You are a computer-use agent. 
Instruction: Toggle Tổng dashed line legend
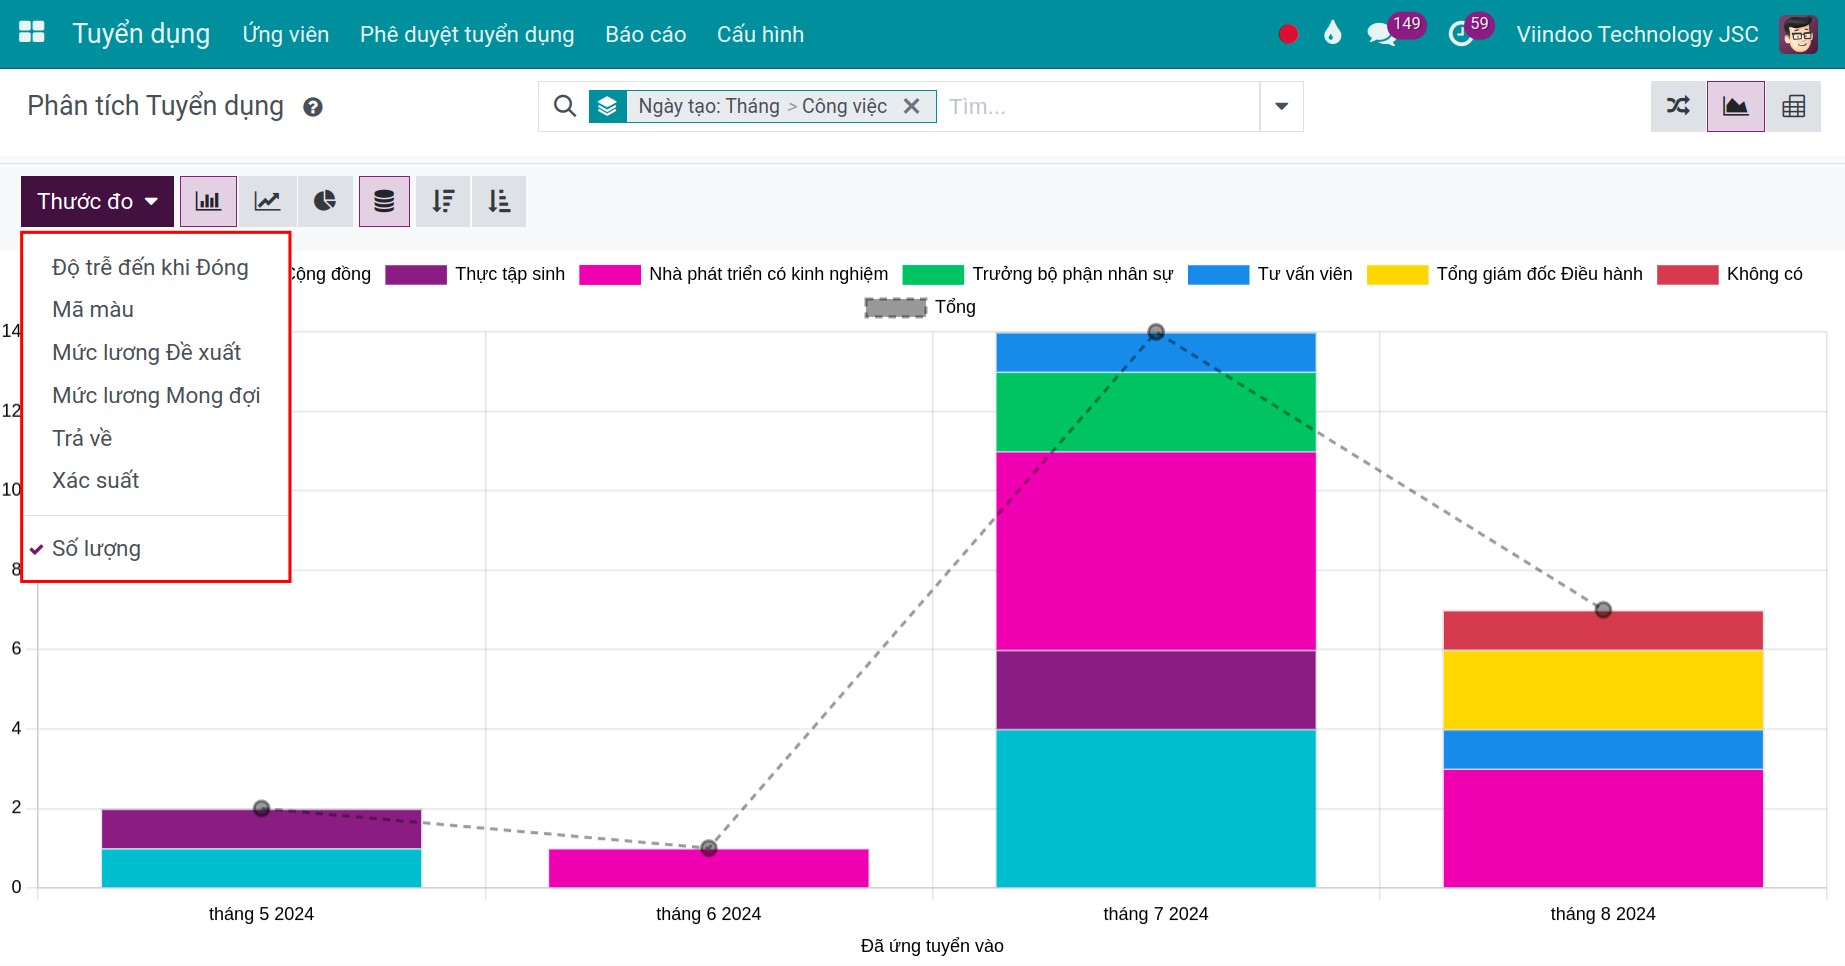[x=920, y=307]
